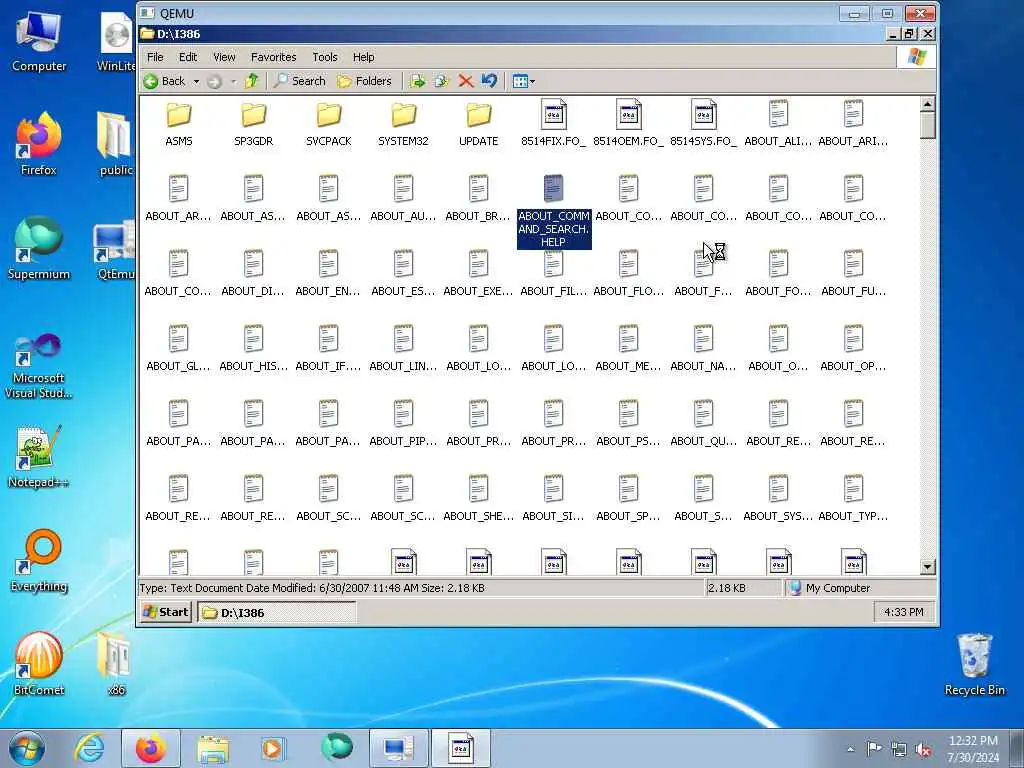Open the Help menu
The width and height of the screenshot is (1024, 768).
(x=364, y=57)
